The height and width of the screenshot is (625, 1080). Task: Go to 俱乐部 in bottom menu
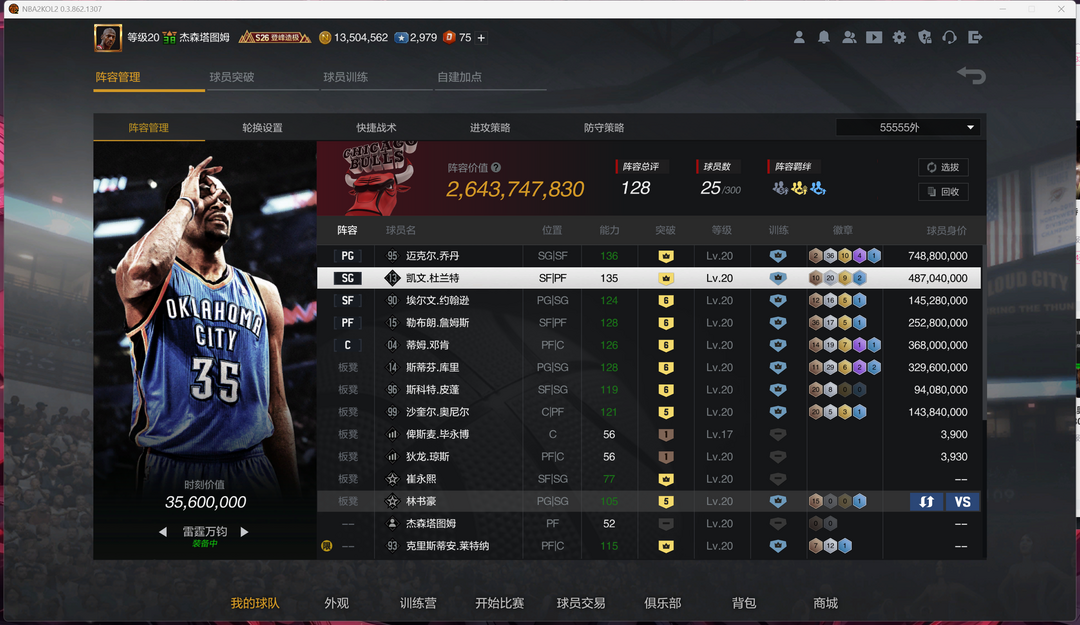coord(663,604)
